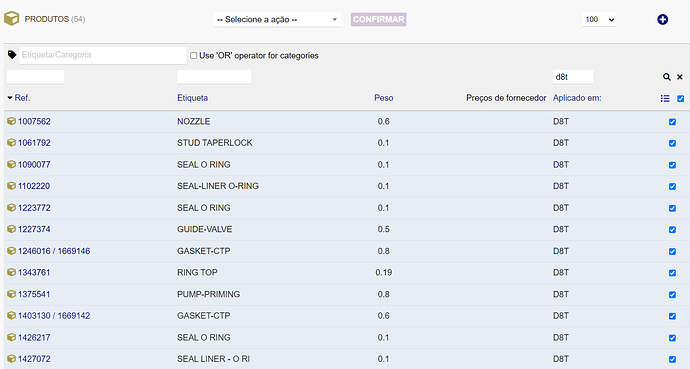Open product reference 1090077
690x369 pixels.
(34, 164)
